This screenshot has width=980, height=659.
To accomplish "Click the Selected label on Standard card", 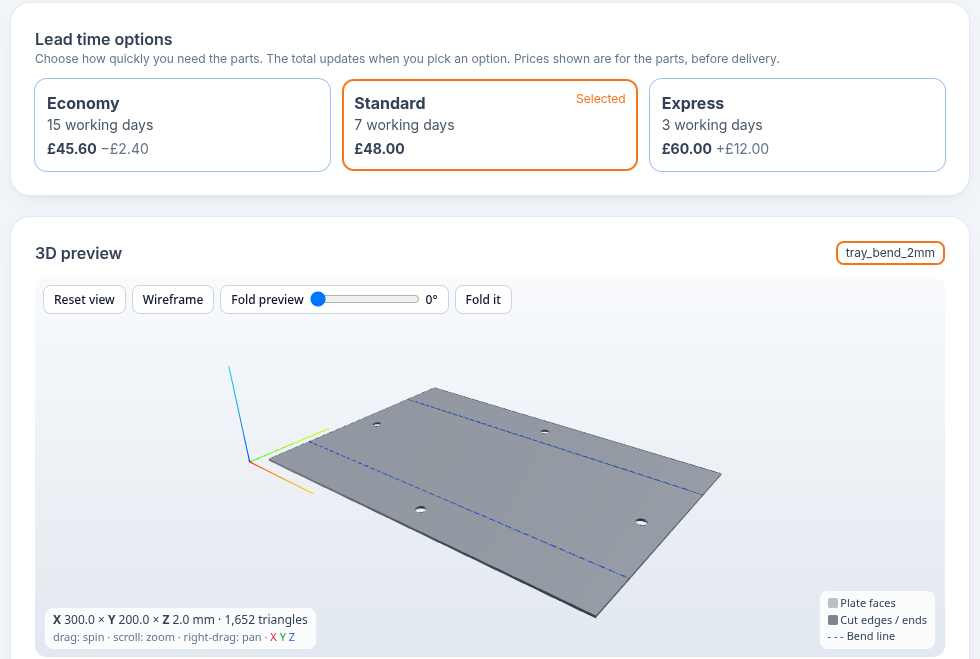I will pyautogui.click(x=601, y=99).
